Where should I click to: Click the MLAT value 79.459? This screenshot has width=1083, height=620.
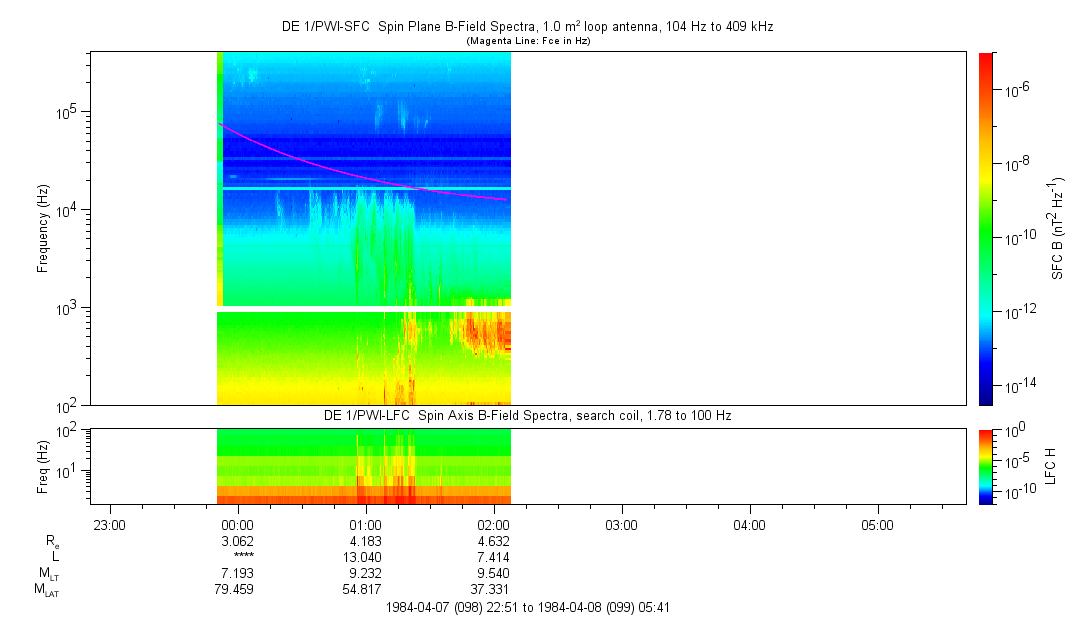[237, 590]
